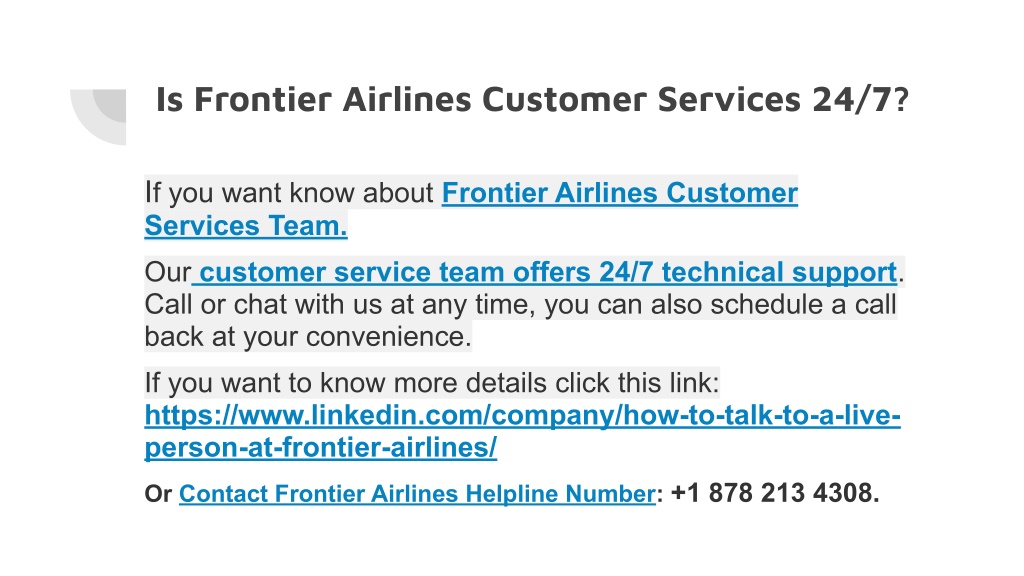1024x576 pixels.
Task: Select the slide title heading
Action: (x=532, y=100)
